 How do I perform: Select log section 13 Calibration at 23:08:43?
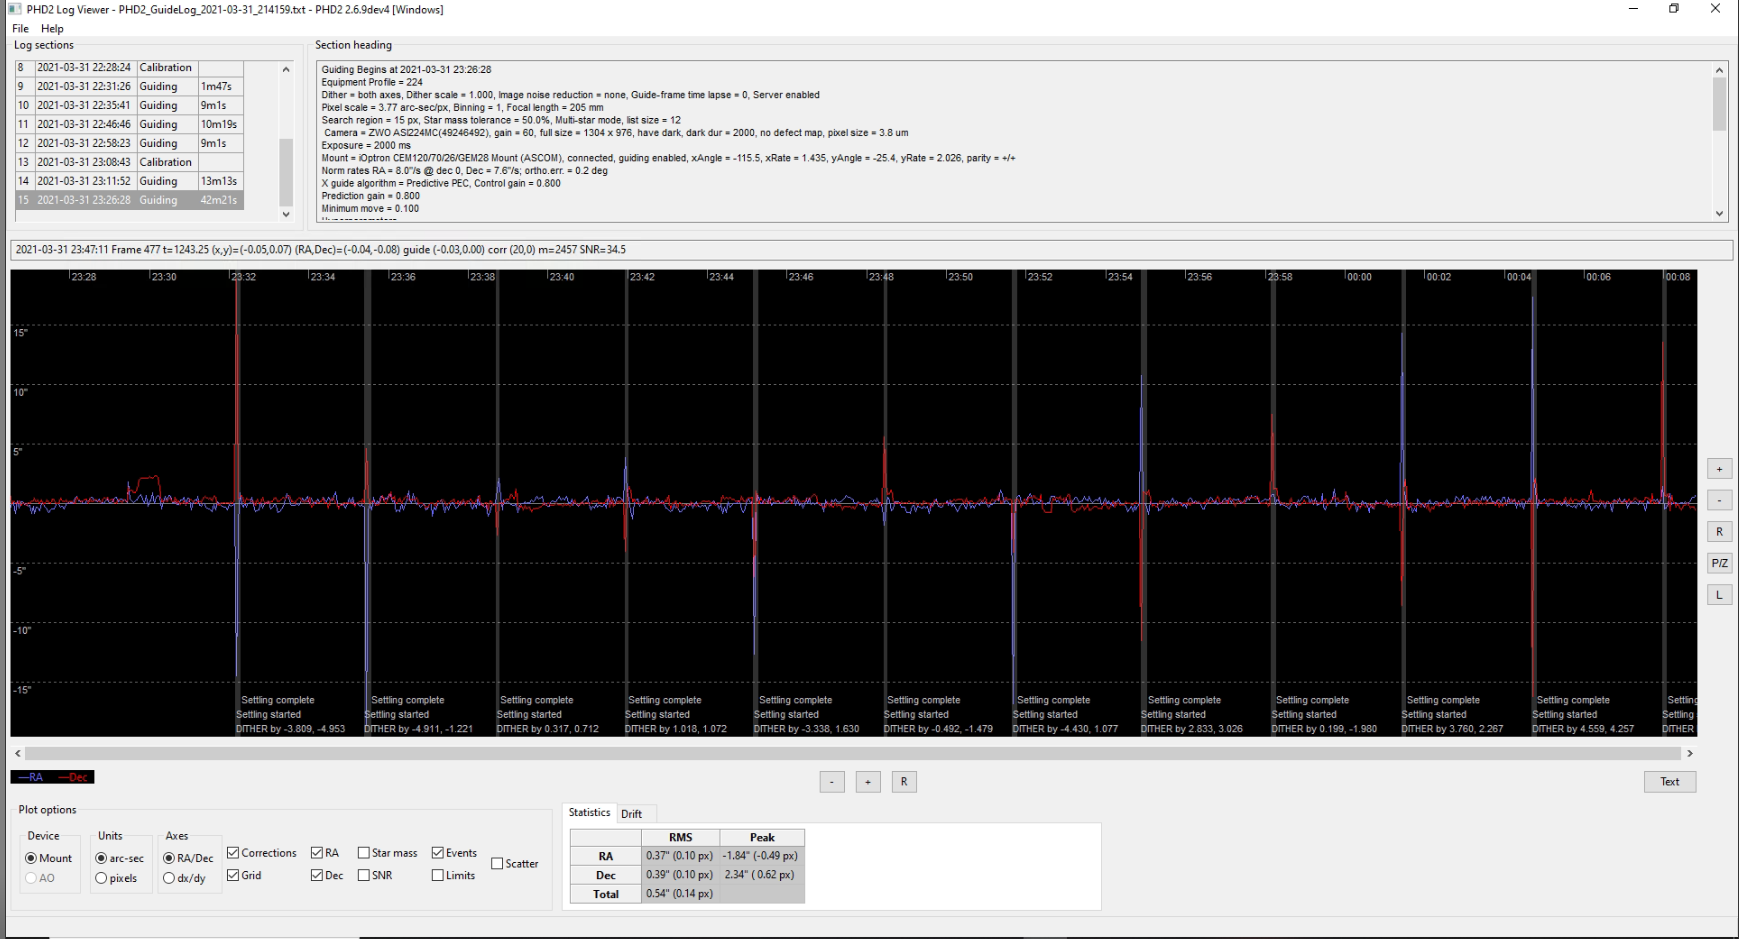click(128, 162)
